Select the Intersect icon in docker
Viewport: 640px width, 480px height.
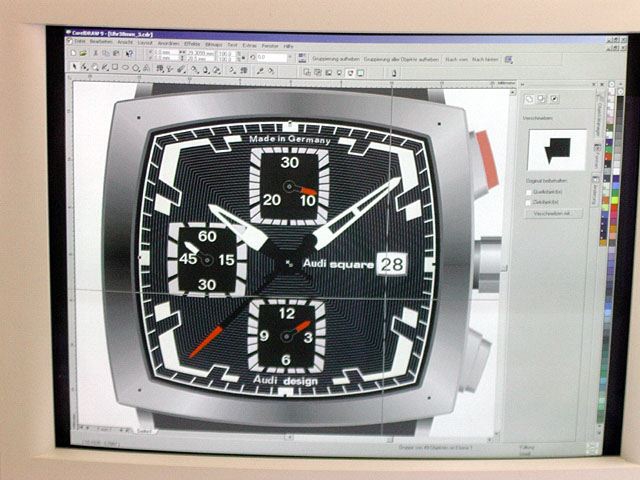point(554,99)
